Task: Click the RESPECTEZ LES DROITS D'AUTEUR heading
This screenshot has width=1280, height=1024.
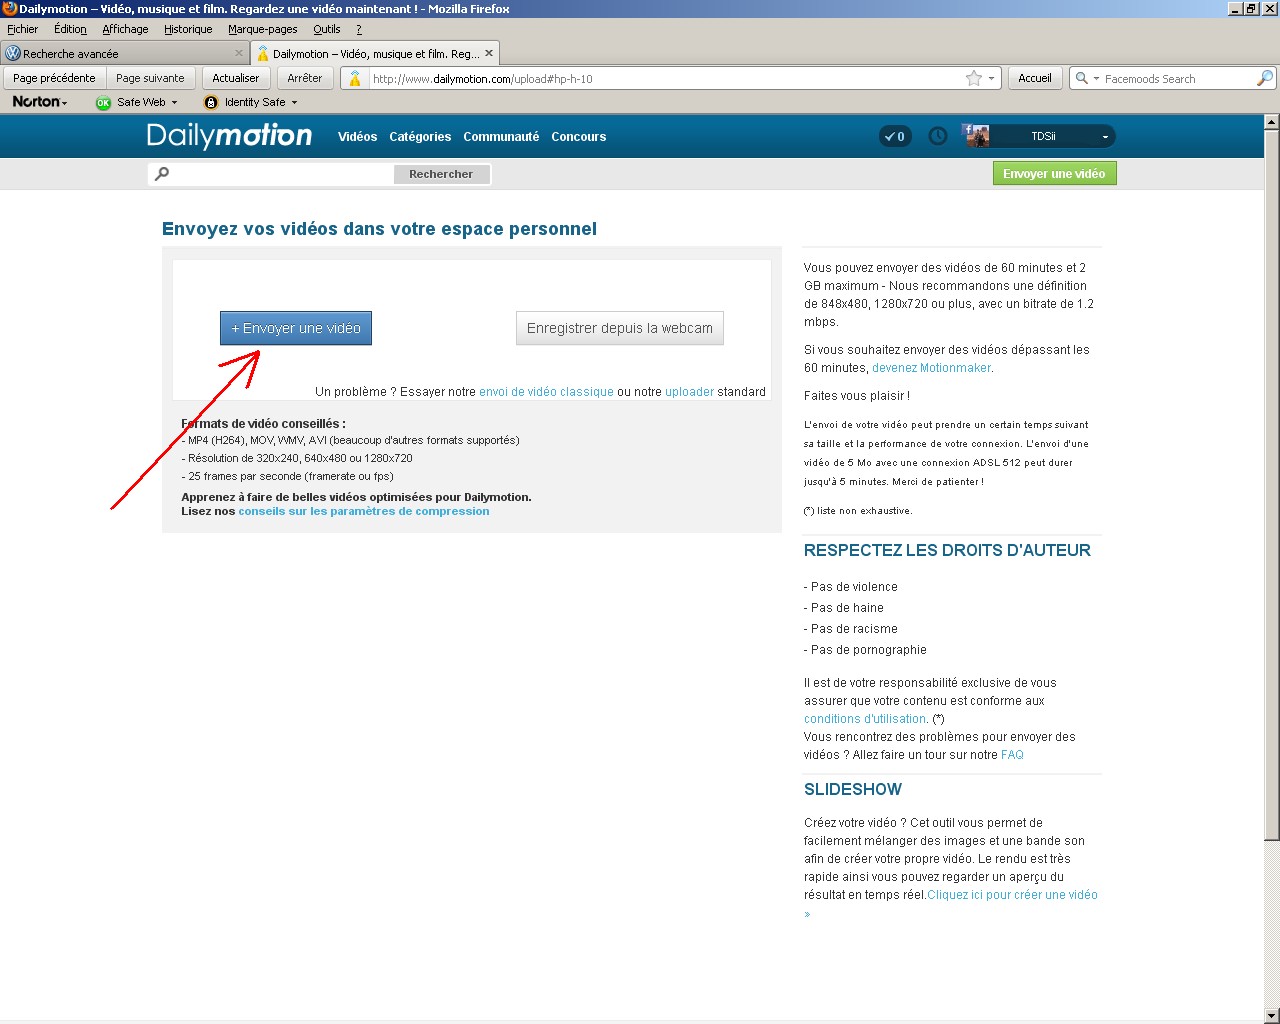Action: (x=947, y=550)
